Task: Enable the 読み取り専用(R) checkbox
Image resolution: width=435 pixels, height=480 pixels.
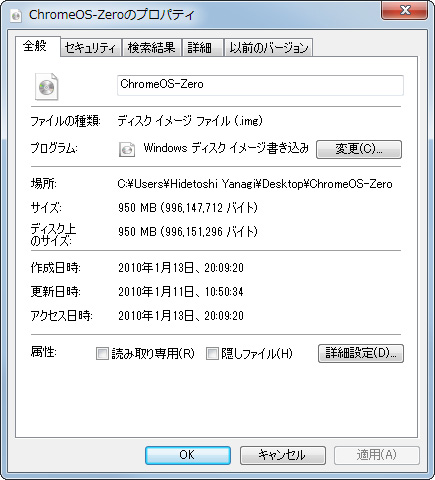Action: (102, 353)
